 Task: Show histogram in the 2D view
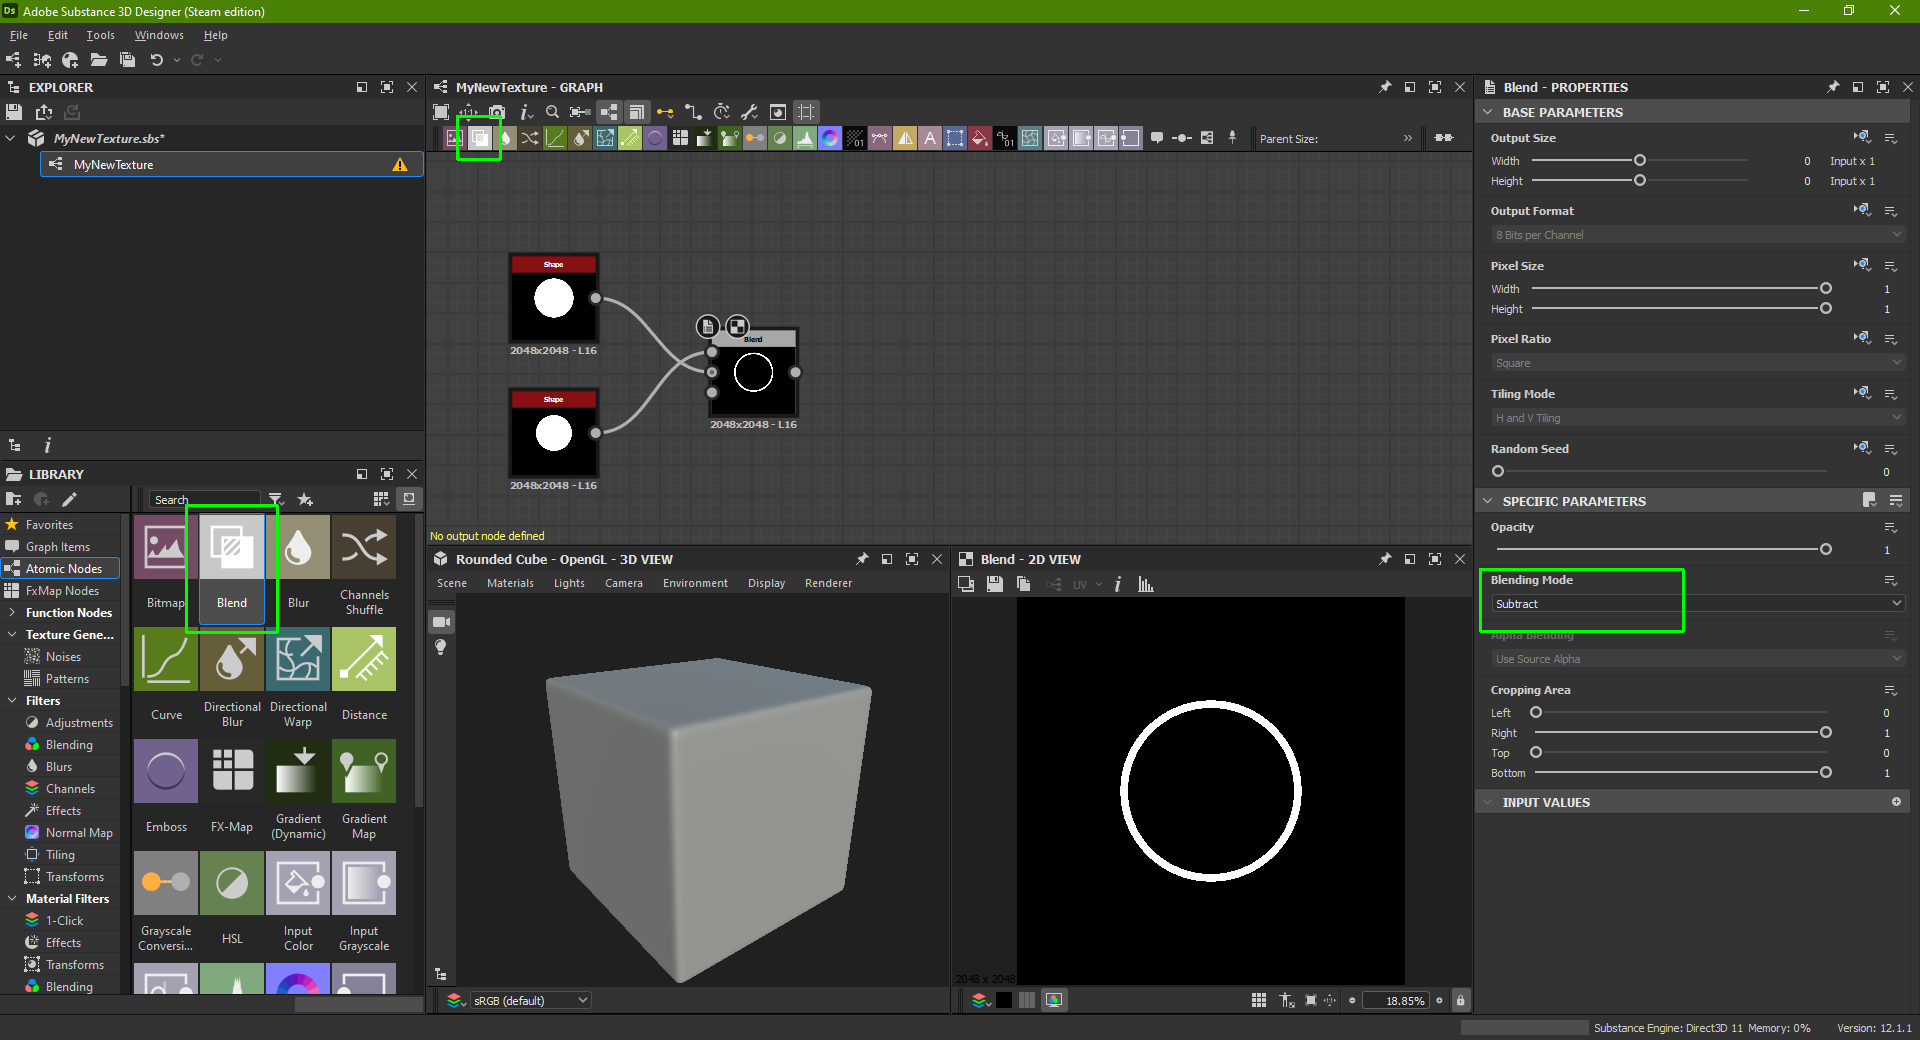coord(1145,584)
